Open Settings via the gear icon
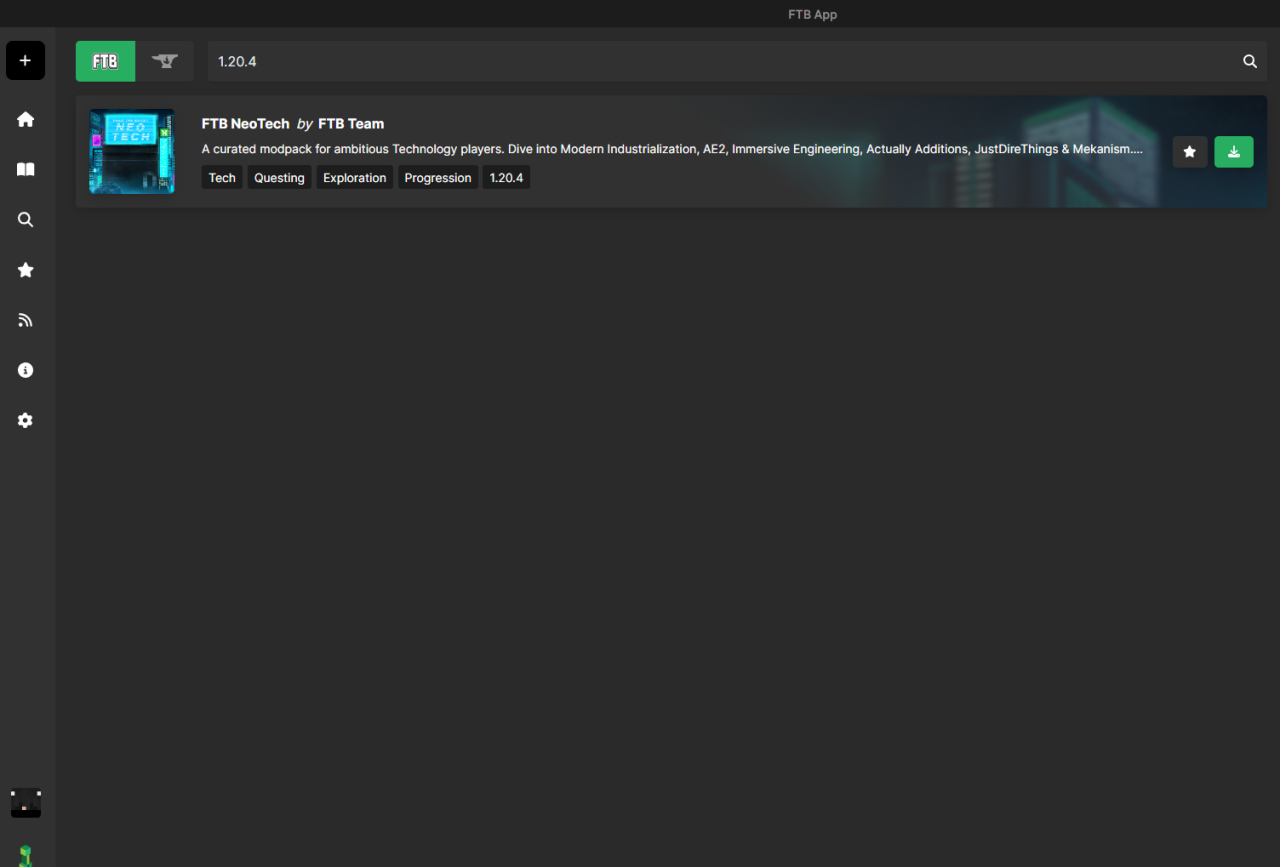Image resolution: width=1280 pixels, height=867 pixels. (25, 421)
